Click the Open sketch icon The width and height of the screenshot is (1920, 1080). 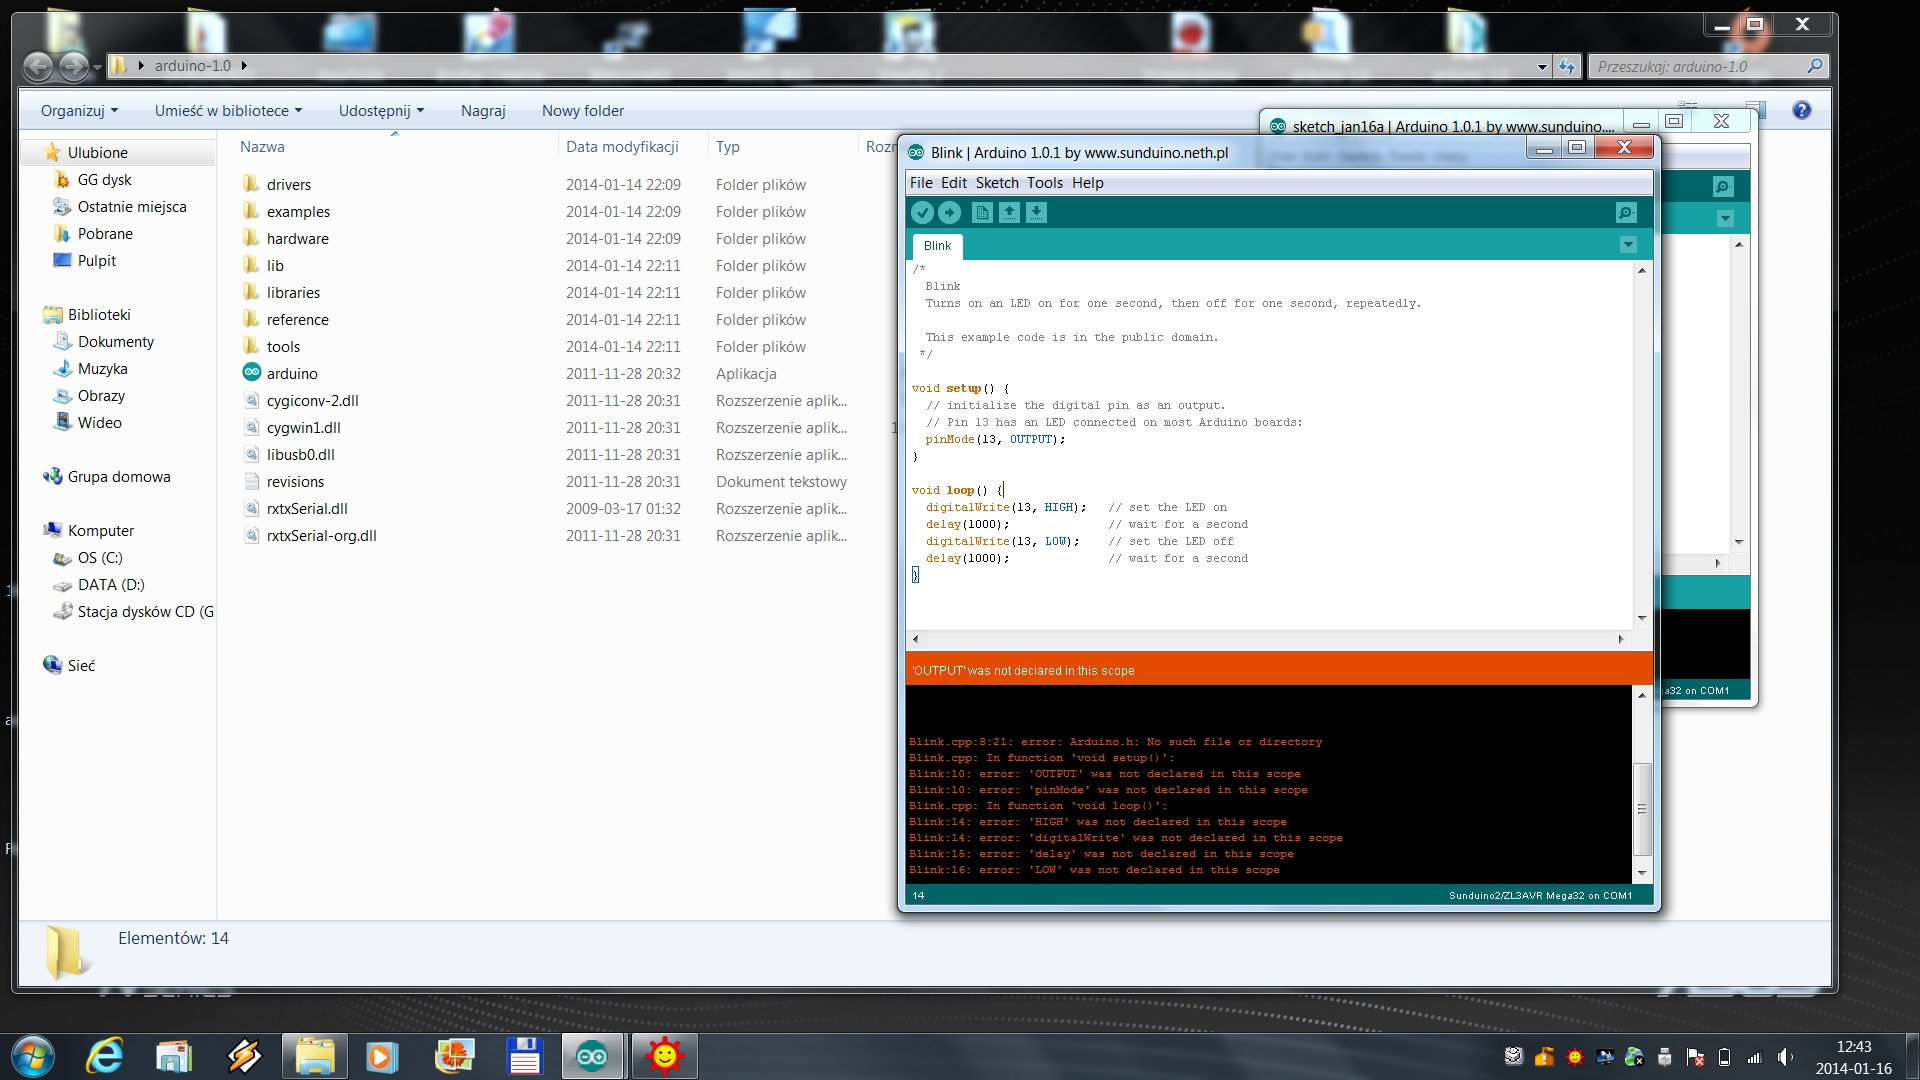pyautogui.click(x=1009, y=213)
